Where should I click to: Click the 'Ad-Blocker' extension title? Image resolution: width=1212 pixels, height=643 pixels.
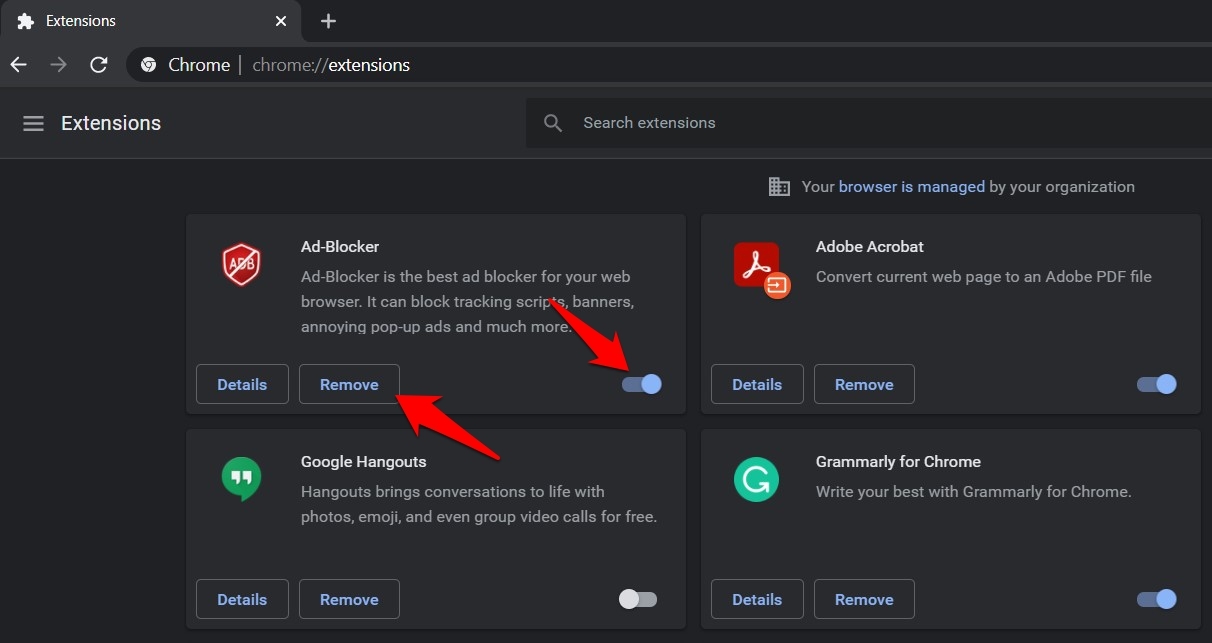click(x=340, y=246)
